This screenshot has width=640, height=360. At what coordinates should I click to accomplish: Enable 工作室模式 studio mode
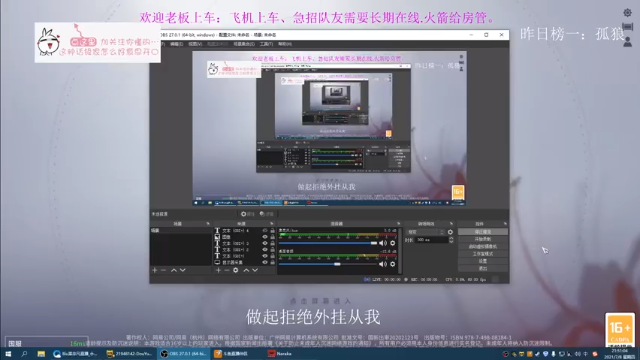coord(483,254)
